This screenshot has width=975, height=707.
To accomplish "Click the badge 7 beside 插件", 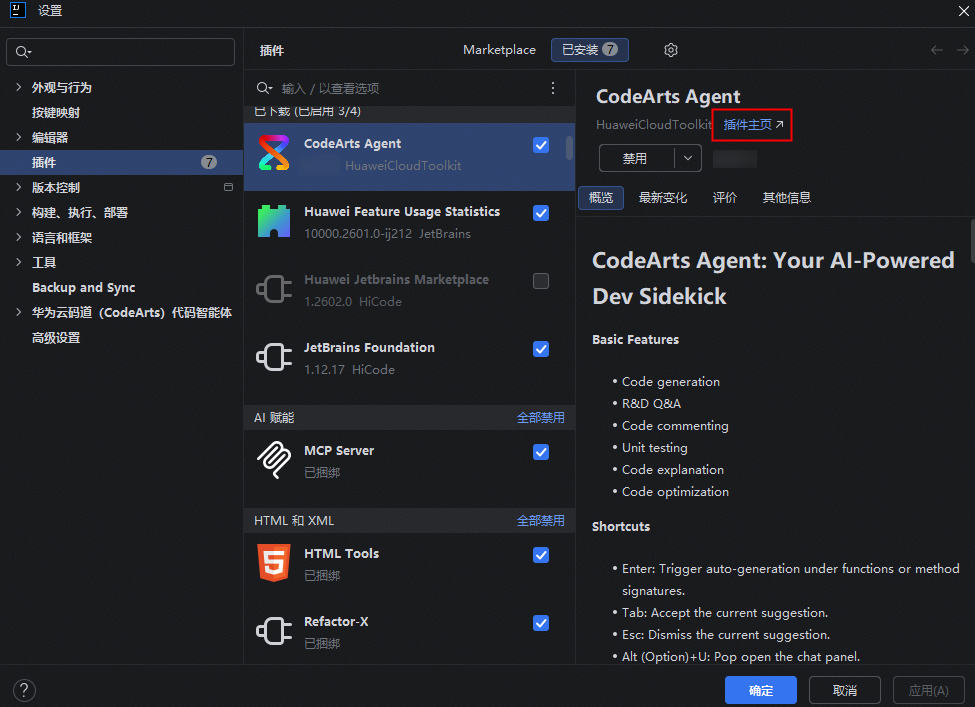I will click(209, 162).
